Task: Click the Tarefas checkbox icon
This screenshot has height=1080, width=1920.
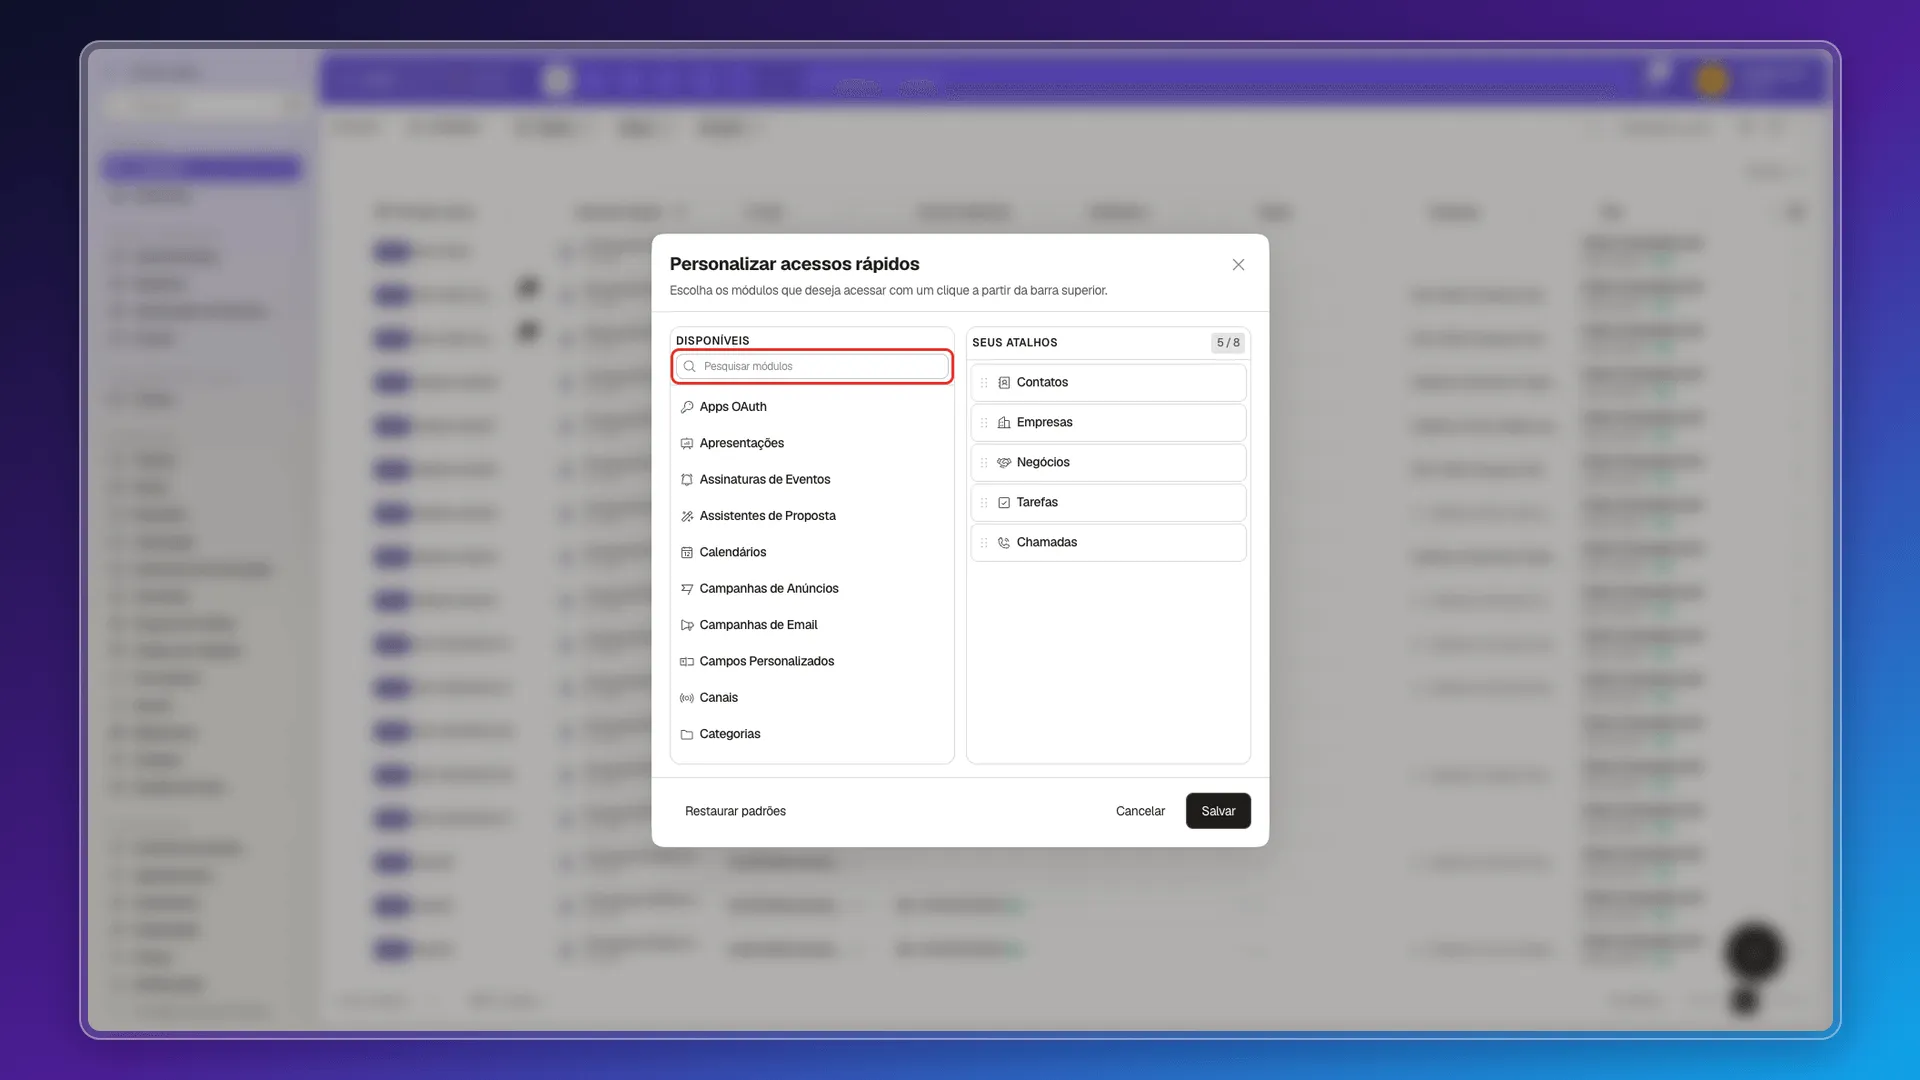Action: point(1004,502)
